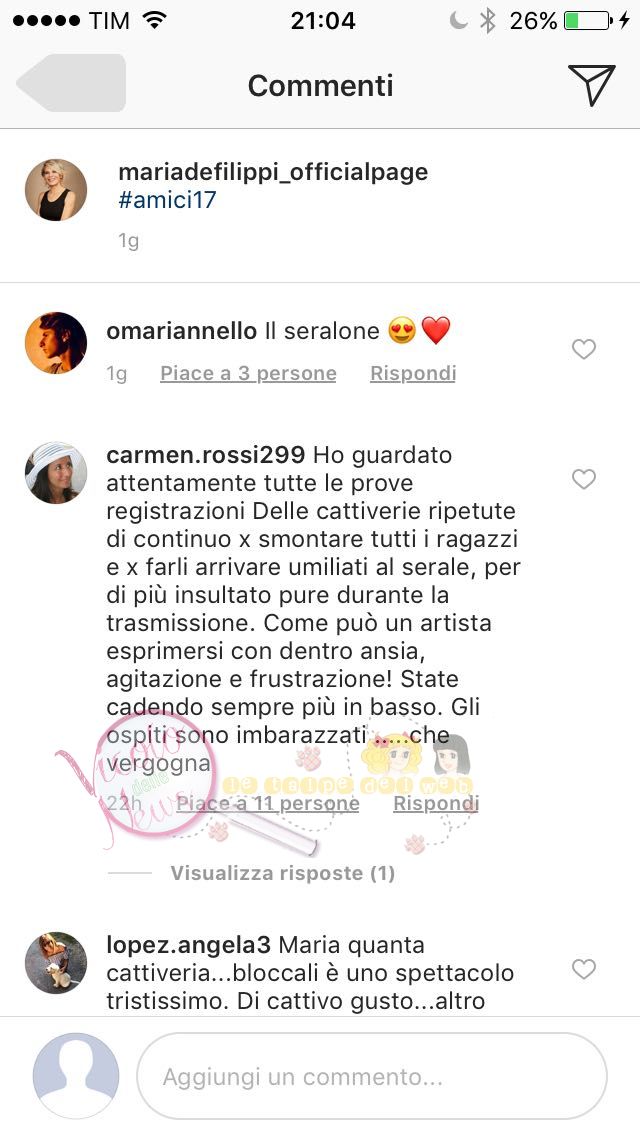The width and height of the screenshot is (640, 1136).
Task: Like omariannello's comment with the heart
Action: click(x=583, y=349)
